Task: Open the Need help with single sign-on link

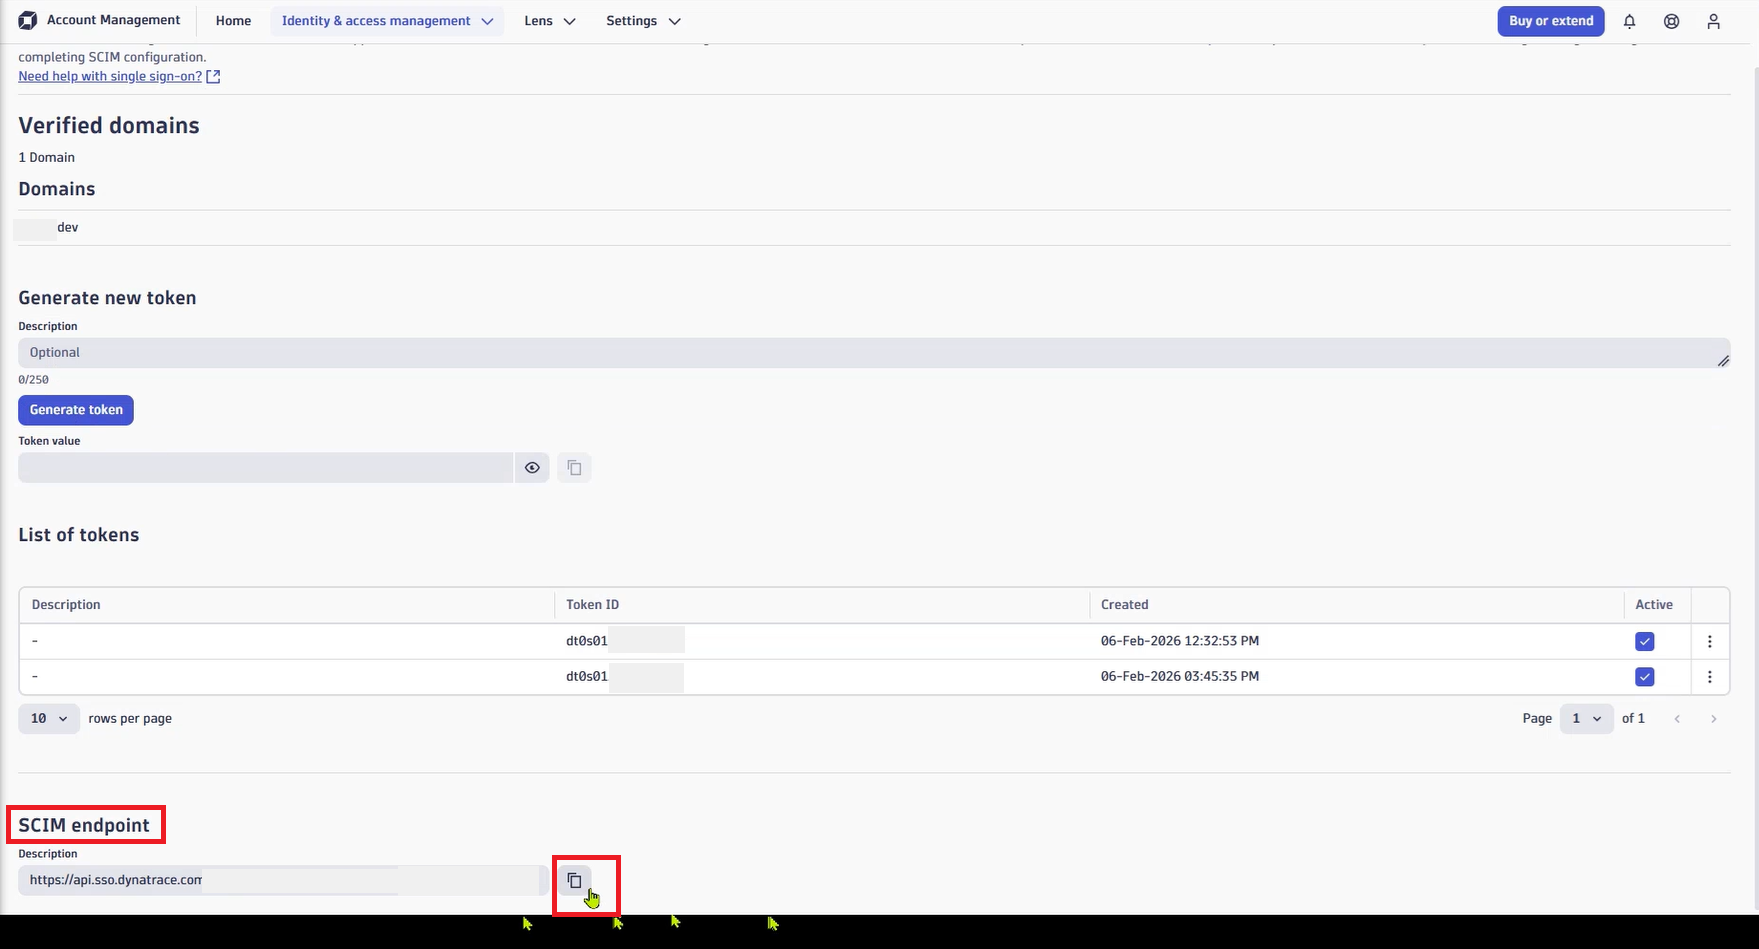Action: (x=110, y=76)
